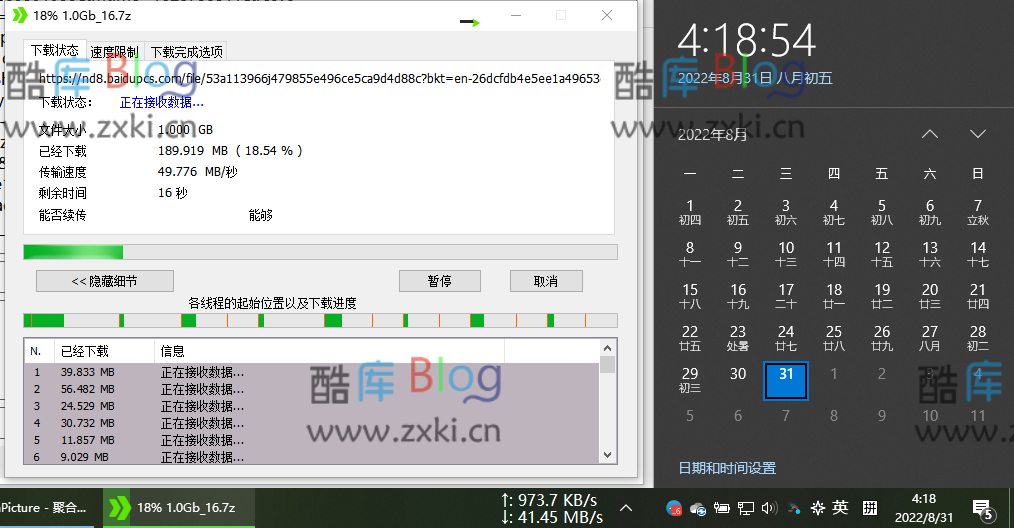Show hidden tray icons chevron
The width and height of the screenshot is (1014, 528).
627,508
